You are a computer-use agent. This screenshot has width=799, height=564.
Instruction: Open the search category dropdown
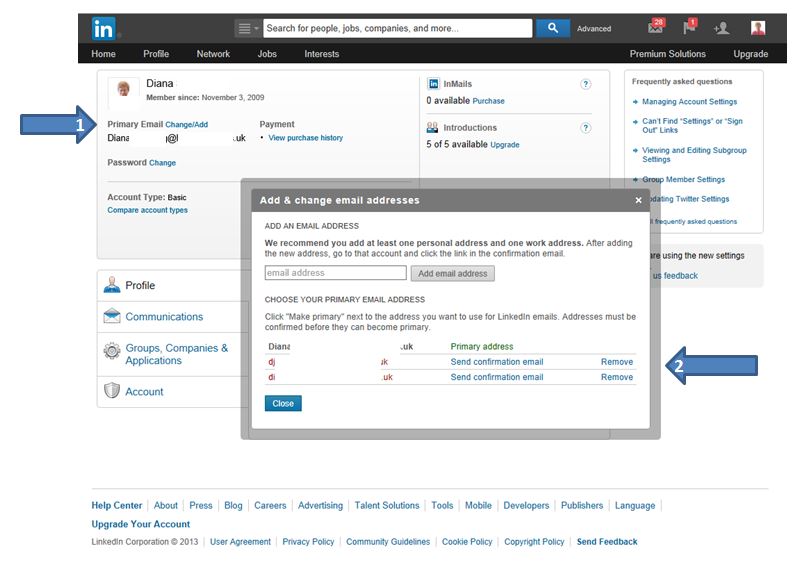[x=248, y=29]
